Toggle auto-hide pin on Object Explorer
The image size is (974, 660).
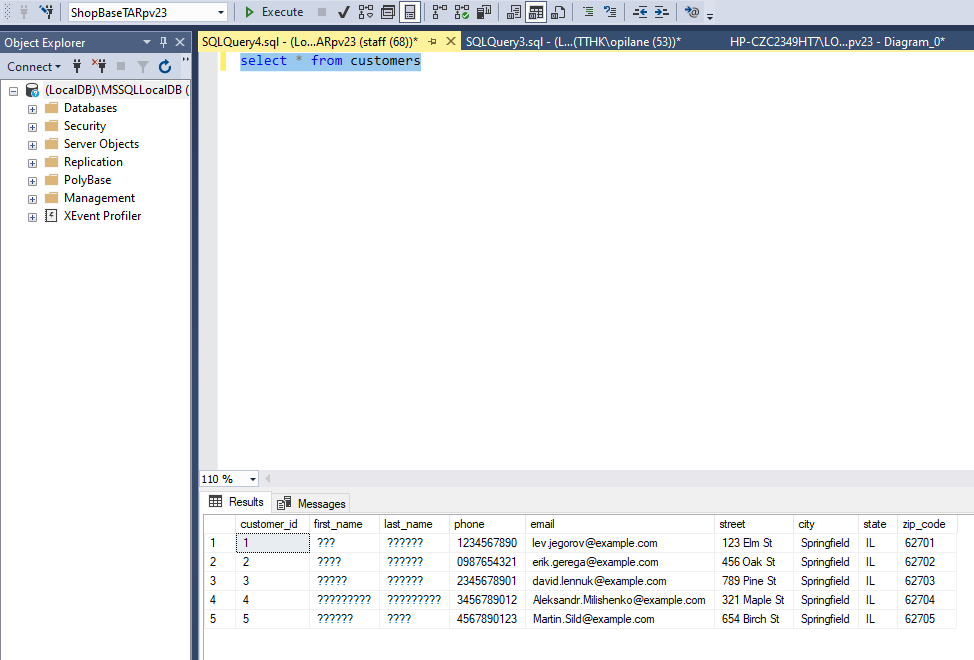[x=164, y=43]
